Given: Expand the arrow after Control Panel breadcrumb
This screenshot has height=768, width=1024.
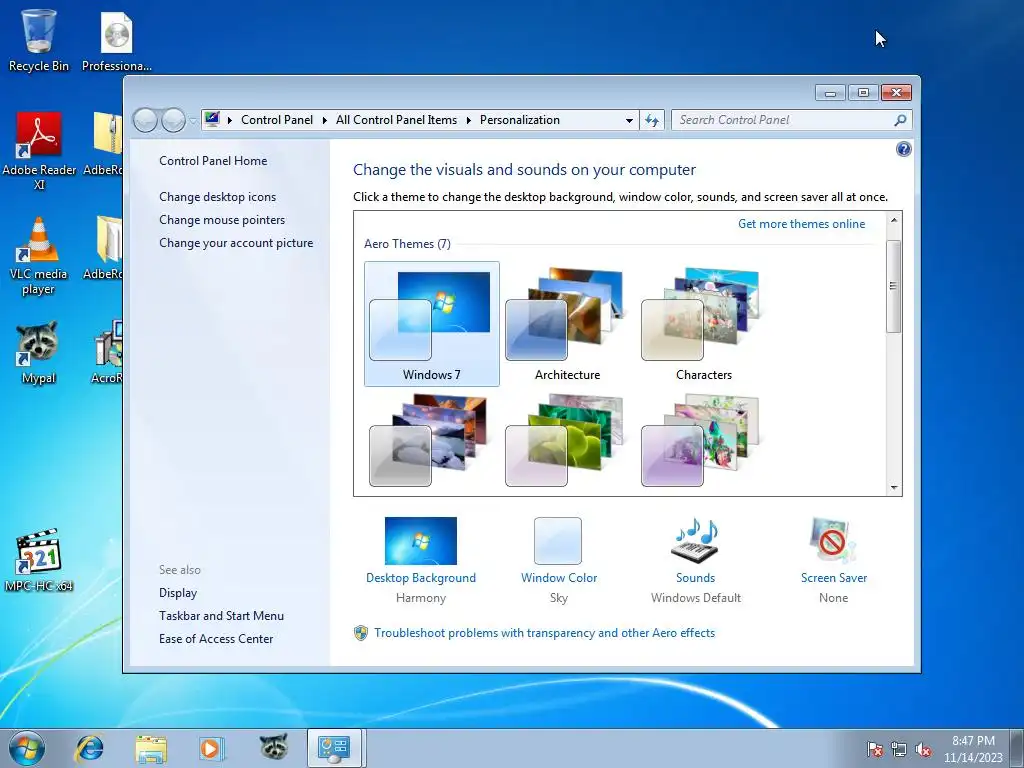Looking at the screenshot, I should [x=325, y=120].
